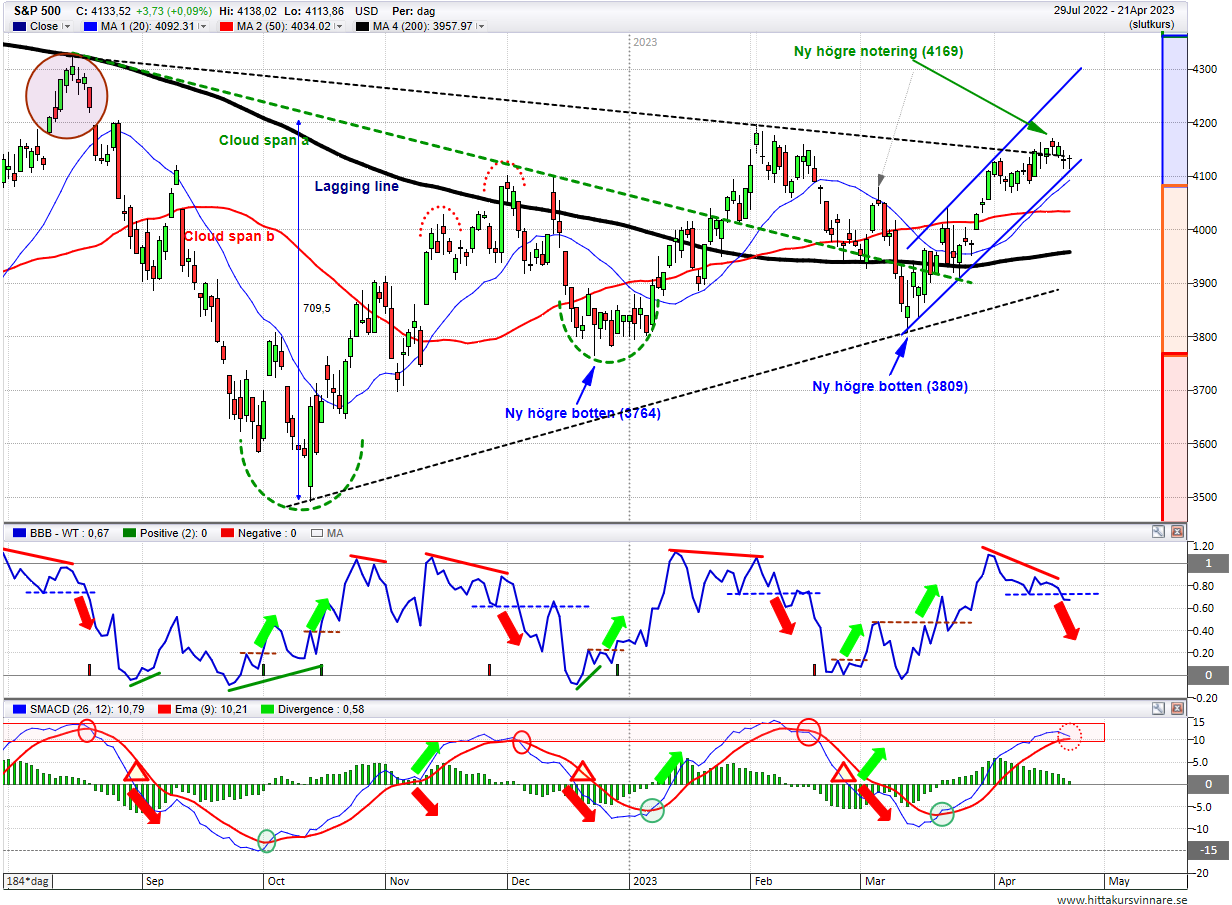This screenshot has height=905, width=1232.
Task: Close the BBB-WT indicator panel
Action: (x=1176, y=532)
